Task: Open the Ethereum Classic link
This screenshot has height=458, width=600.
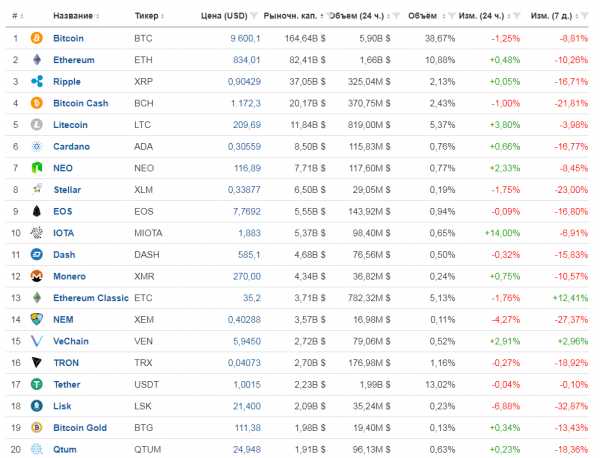Action: click(x=90, y=297)
